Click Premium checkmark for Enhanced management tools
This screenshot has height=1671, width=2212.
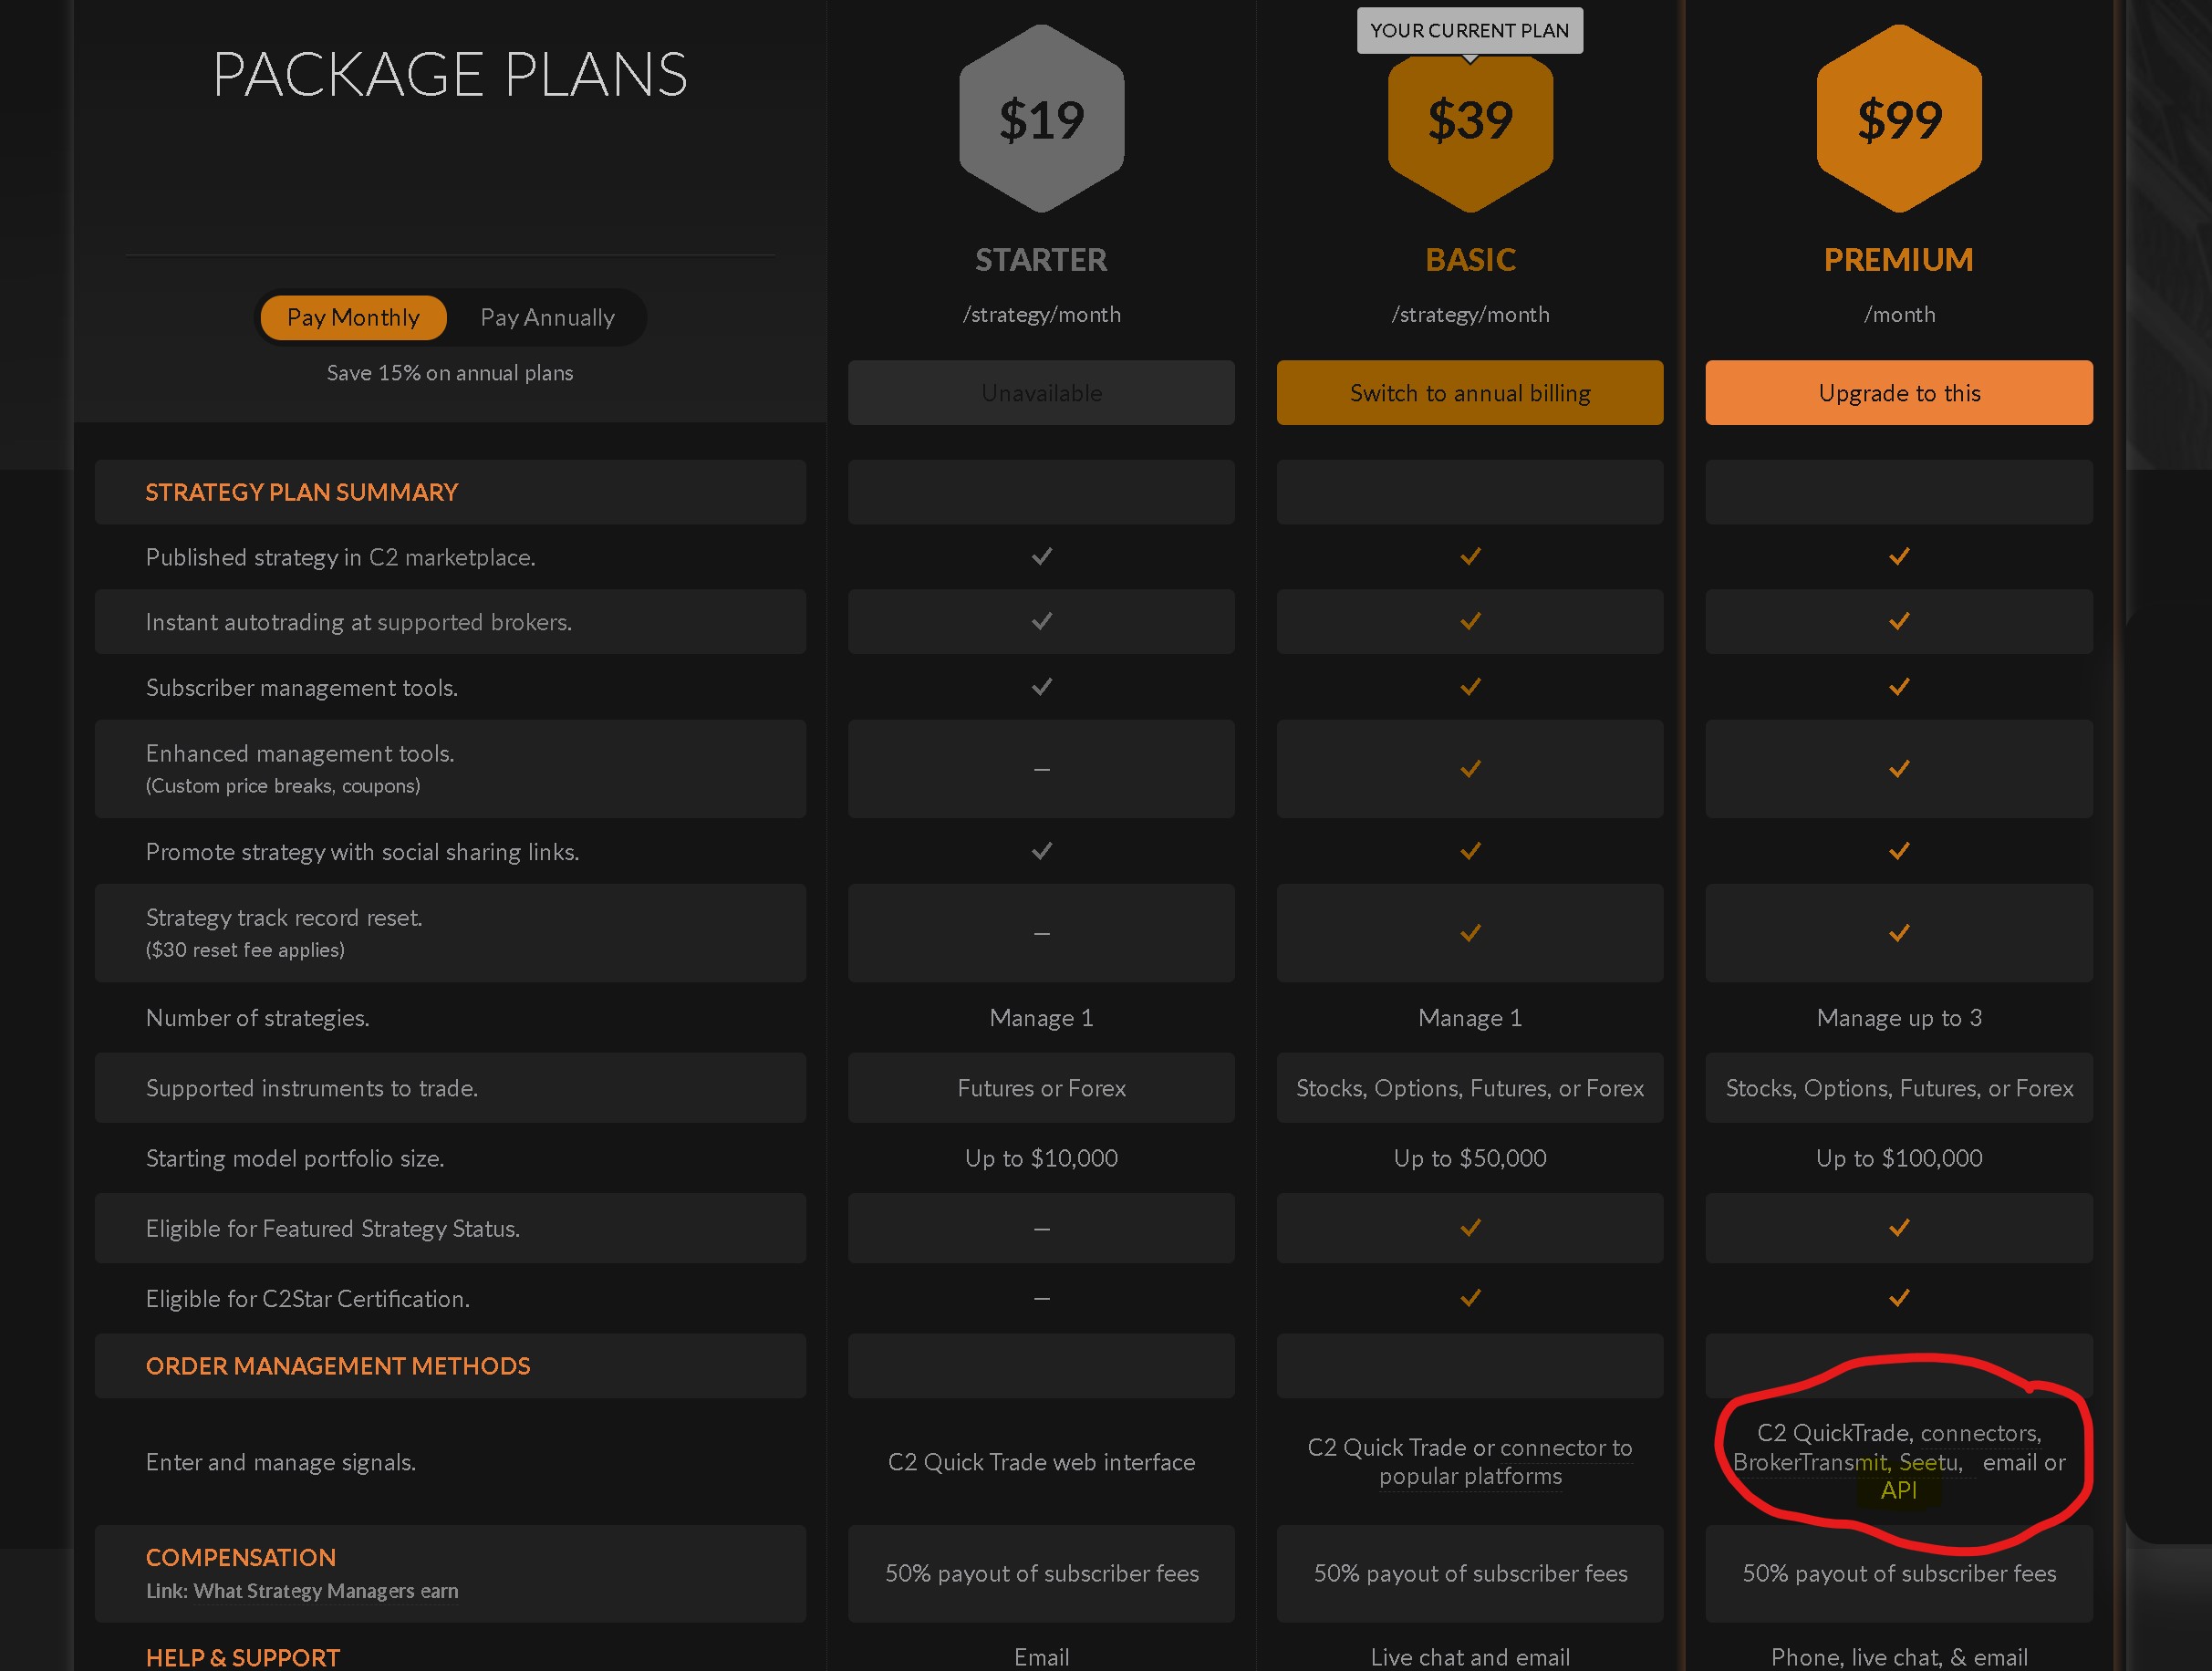[1898, 769]
